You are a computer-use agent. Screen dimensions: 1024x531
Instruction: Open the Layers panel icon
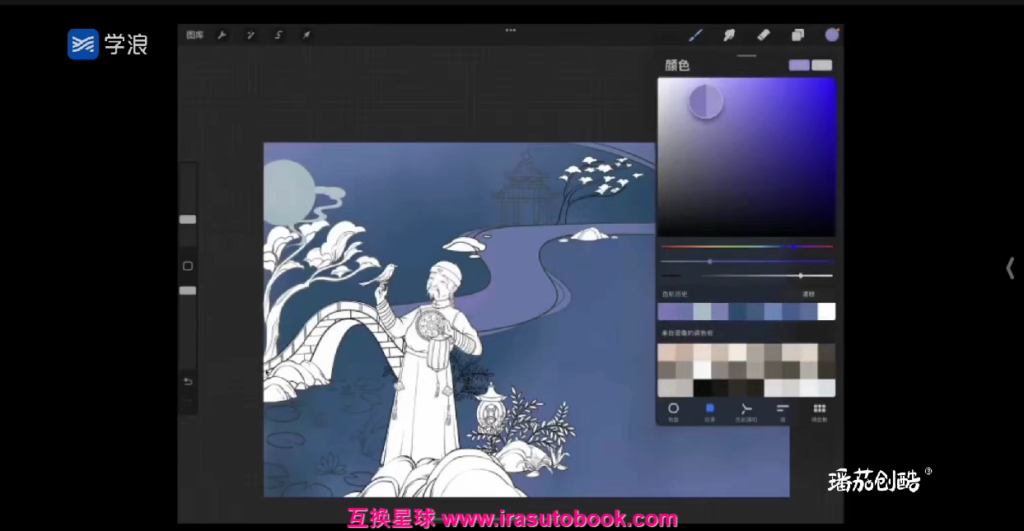coord(797,35)
